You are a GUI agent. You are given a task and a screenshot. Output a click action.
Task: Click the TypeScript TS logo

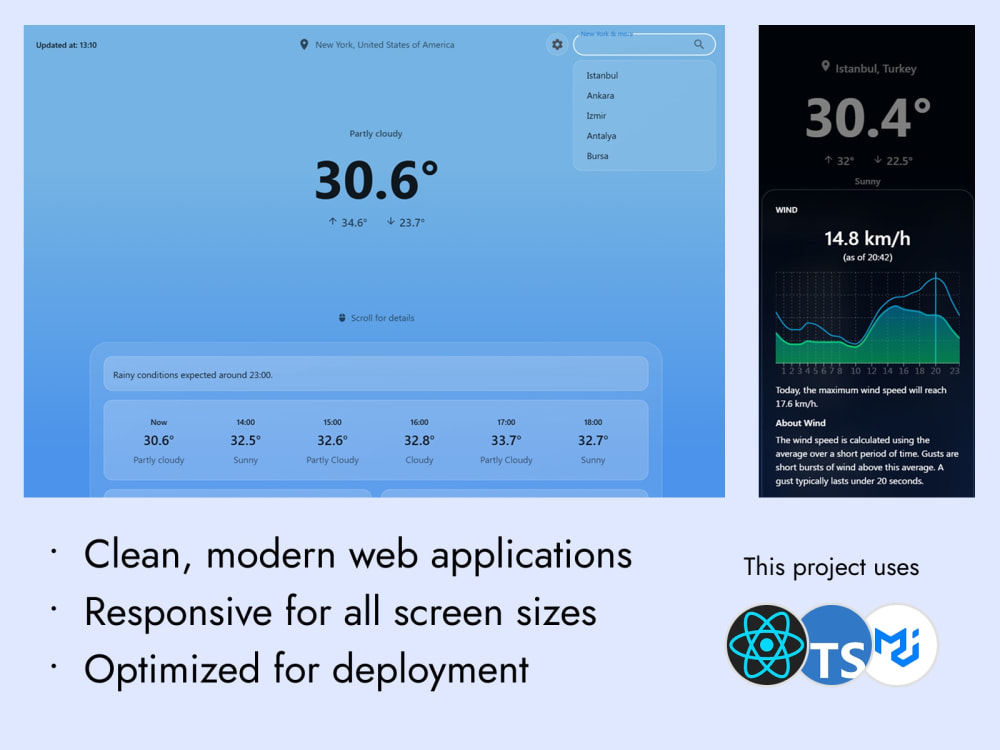835,645
